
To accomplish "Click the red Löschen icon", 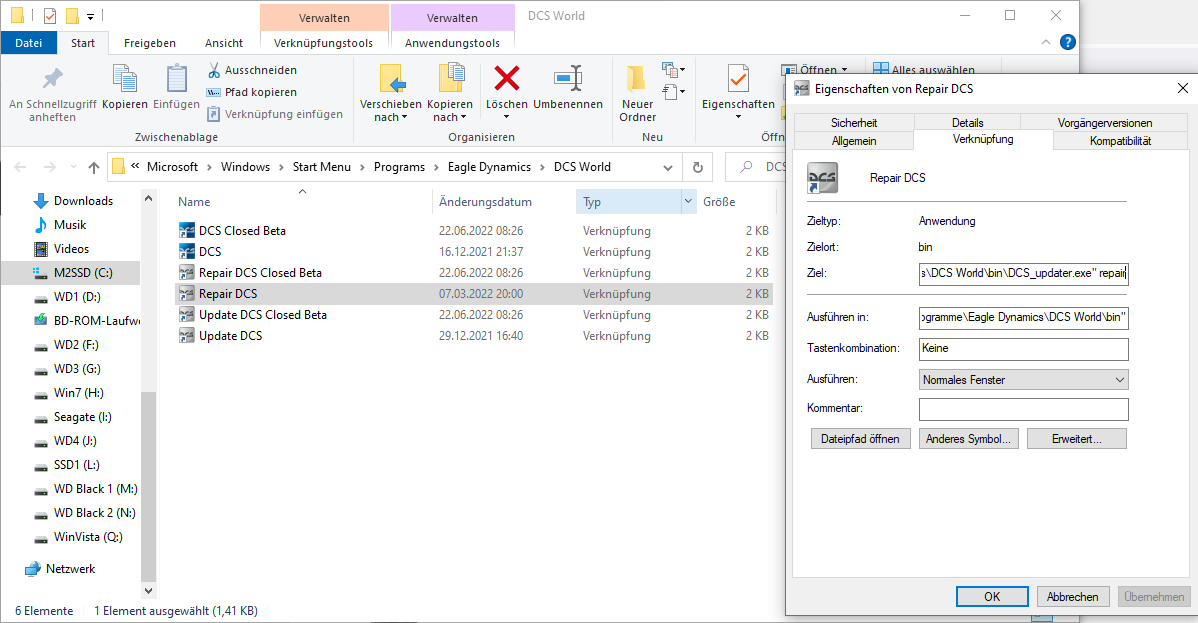I will pos(507,78).
